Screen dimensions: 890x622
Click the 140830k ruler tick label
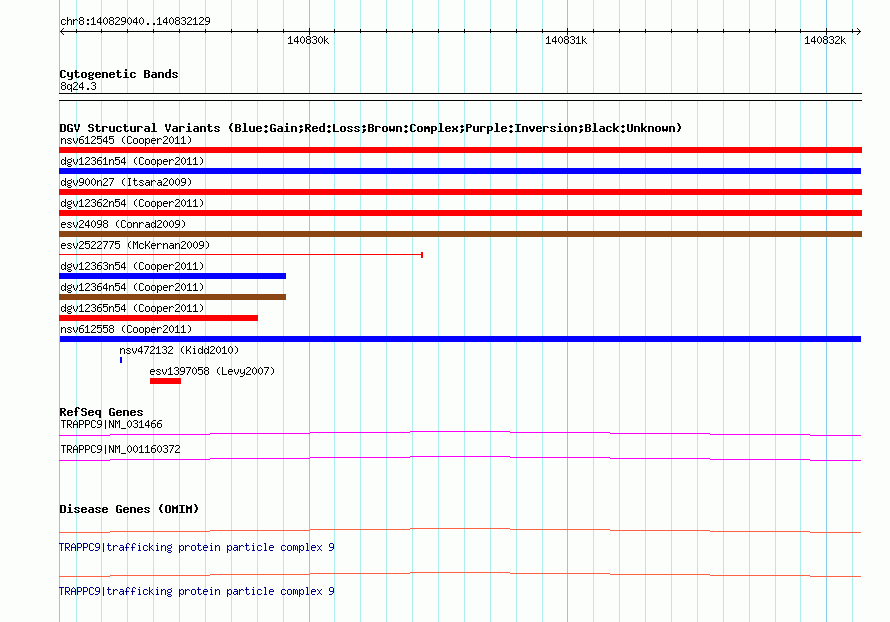308,40
